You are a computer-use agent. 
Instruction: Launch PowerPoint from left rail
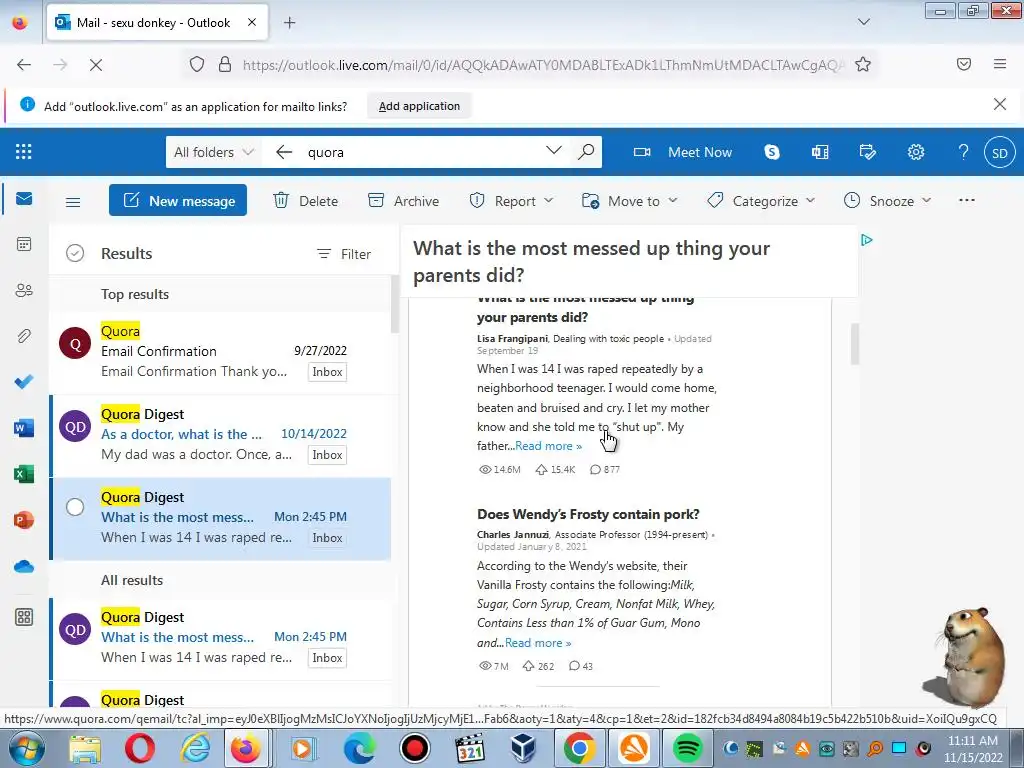click(24, 520)
